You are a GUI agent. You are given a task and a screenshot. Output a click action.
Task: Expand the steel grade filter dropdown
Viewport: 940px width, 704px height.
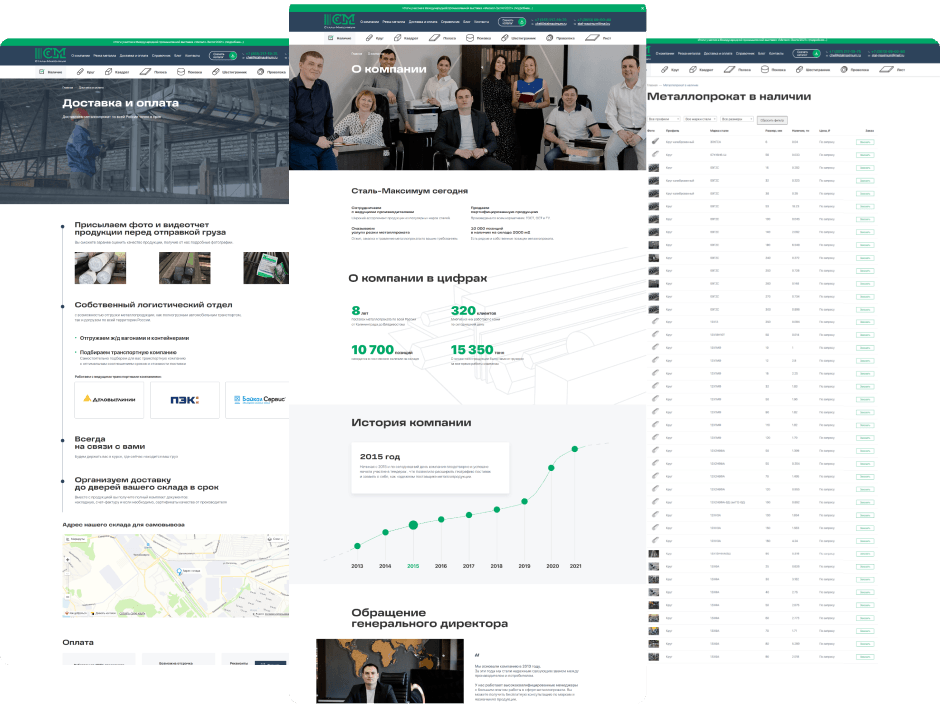tap(700, 119)
